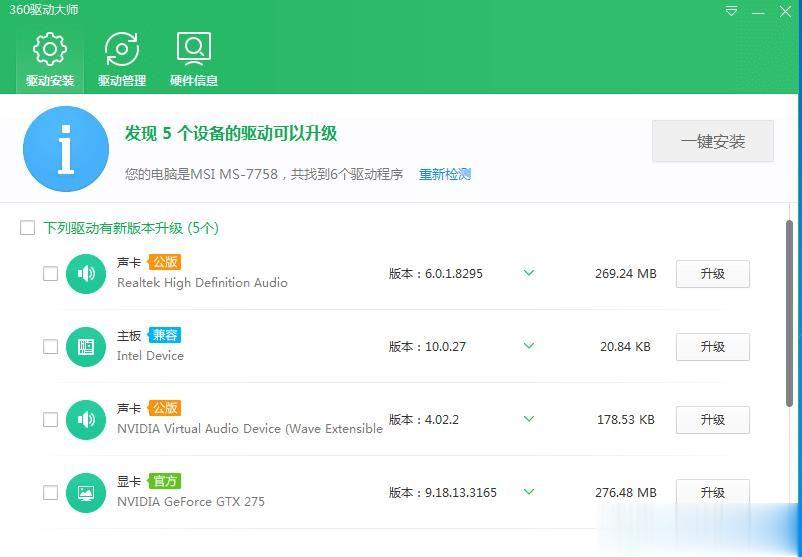Upgrade the Intel Device driver

point(712,347)
